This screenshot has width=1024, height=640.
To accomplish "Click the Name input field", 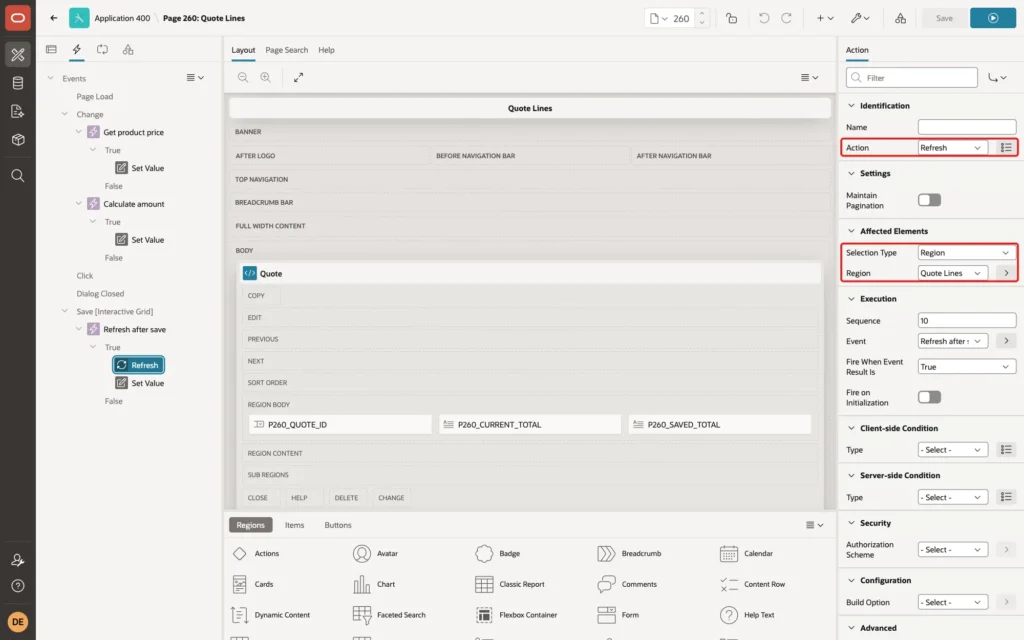I will pos(967,127).
